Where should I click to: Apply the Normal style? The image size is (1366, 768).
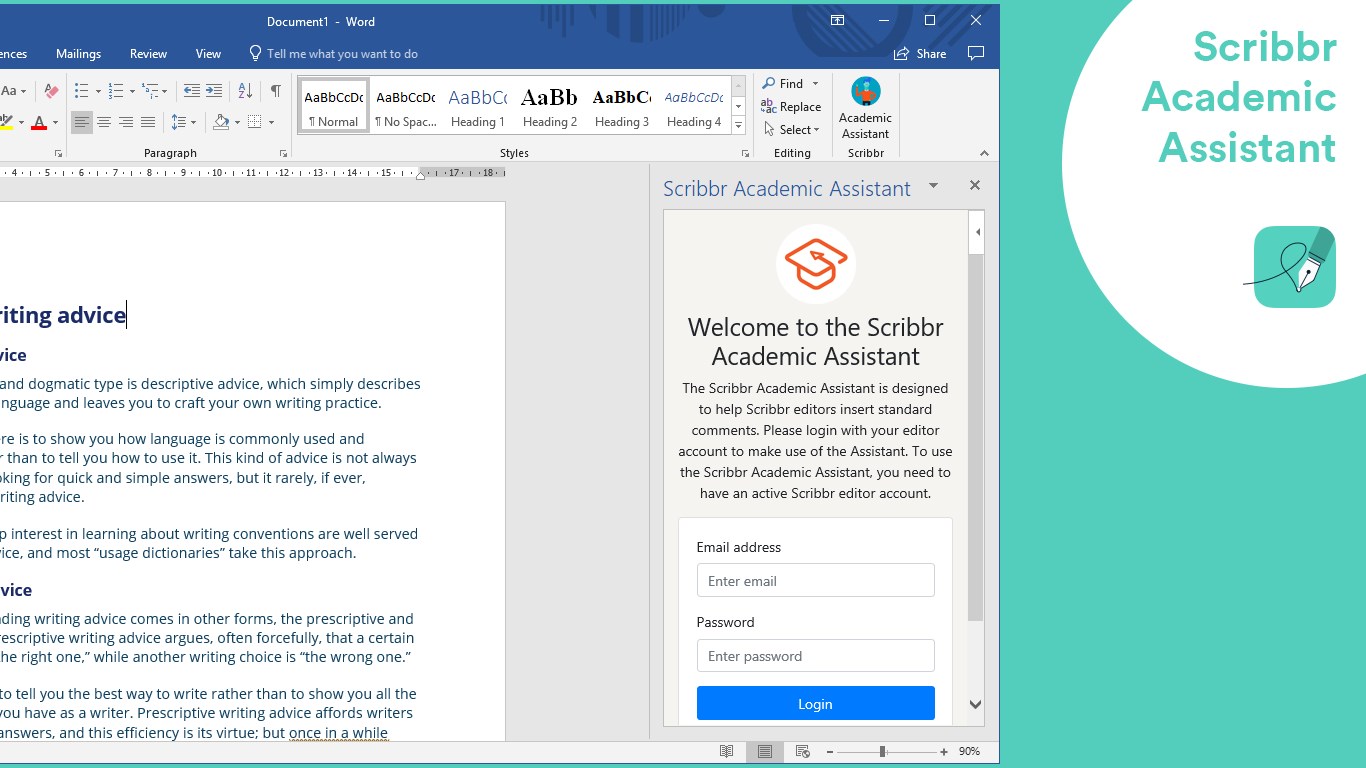334,106
